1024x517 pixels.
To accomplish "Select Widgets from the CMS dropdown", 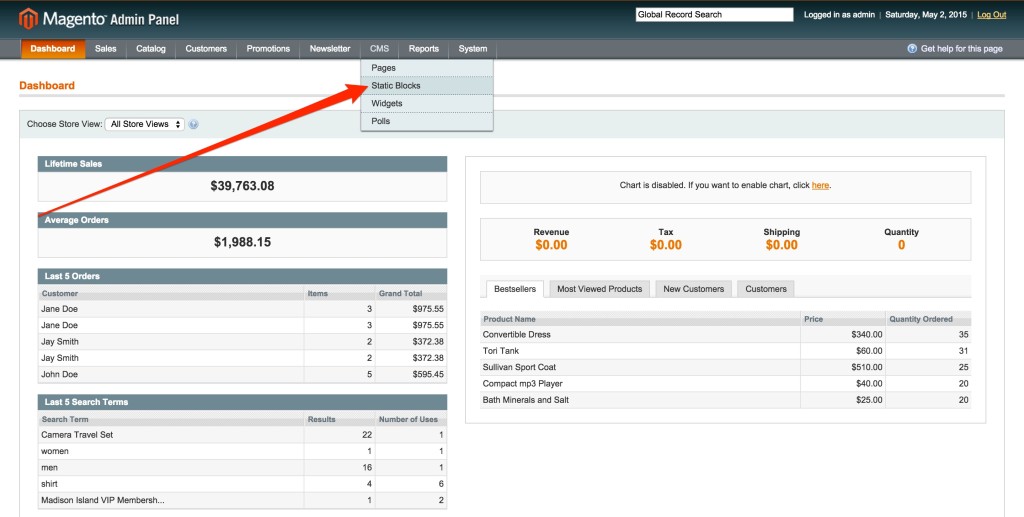I will (427, 103).
